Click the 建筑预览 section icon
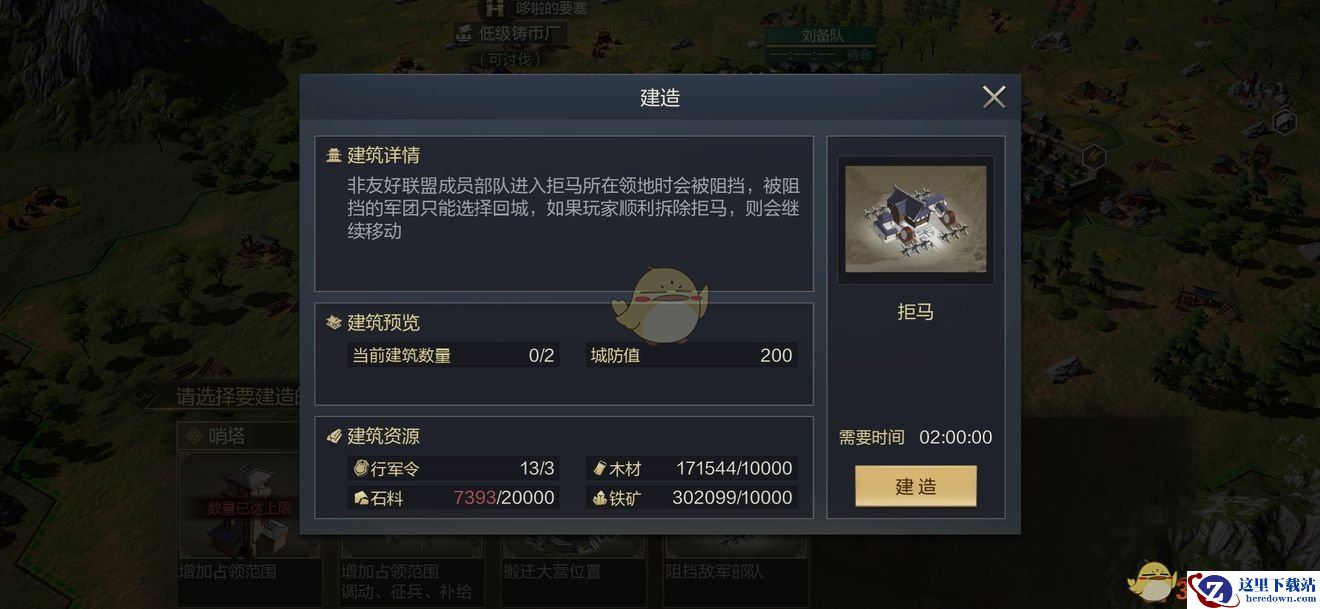 pyautogui.click(x=333, y=323)
